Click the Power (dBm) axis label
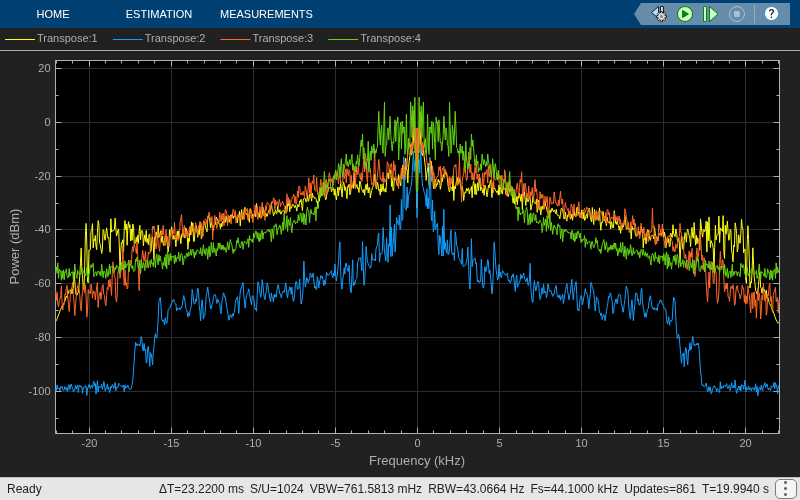 (15, 246)
